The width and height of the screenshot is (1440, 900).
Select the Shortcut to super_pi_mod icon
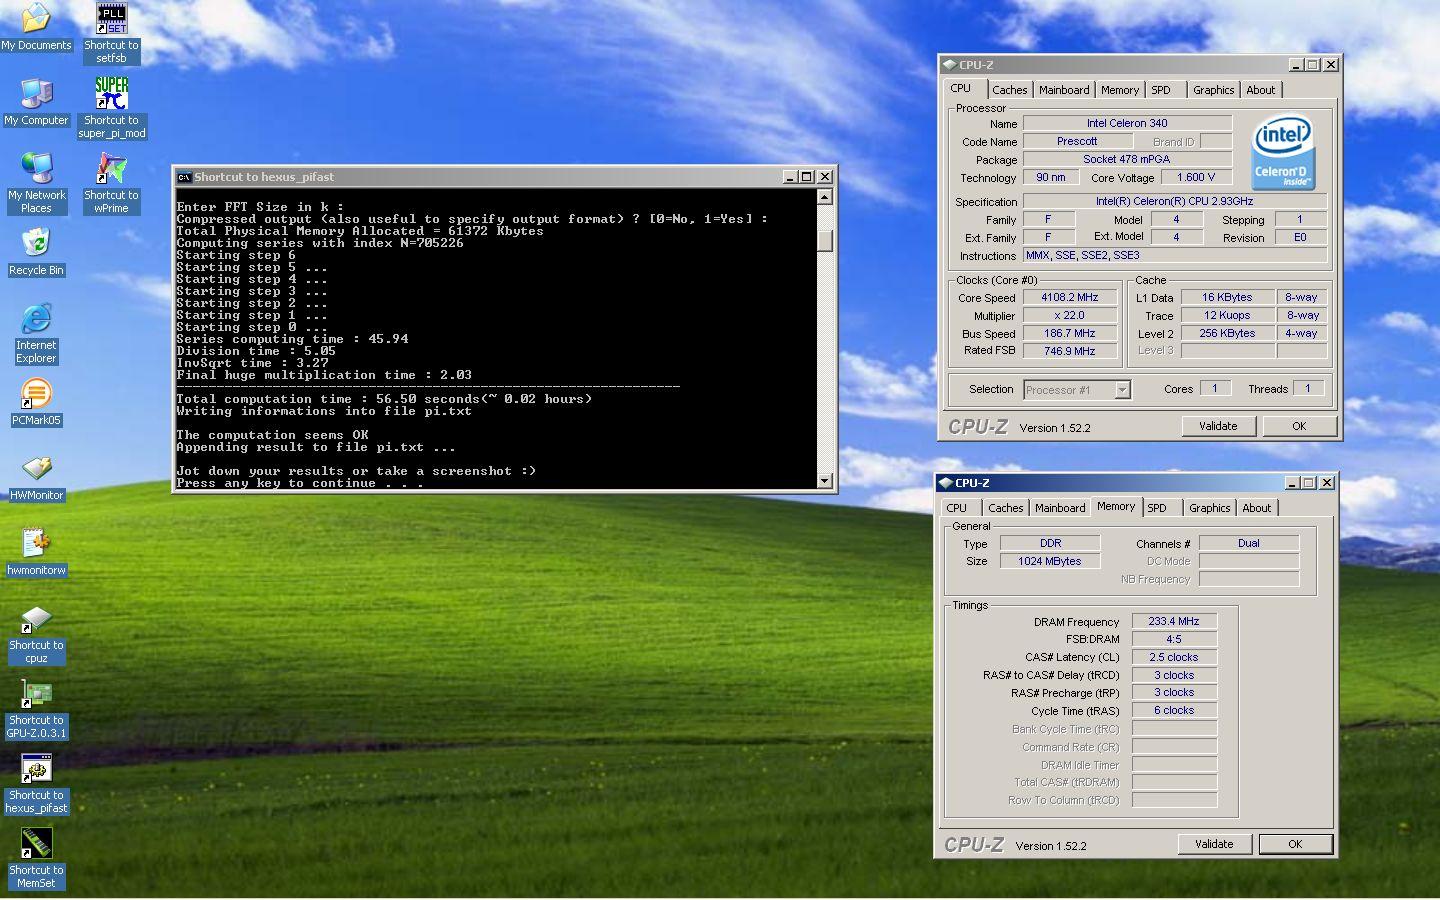tap(111, 108)
